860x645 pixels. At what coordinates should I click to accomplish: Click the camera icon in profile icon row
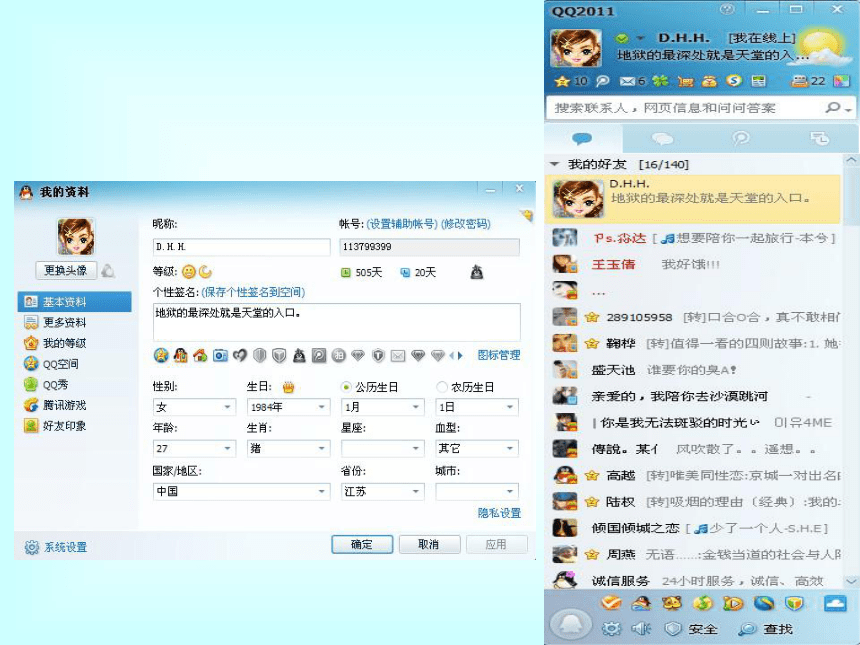[x=220, y=355]
